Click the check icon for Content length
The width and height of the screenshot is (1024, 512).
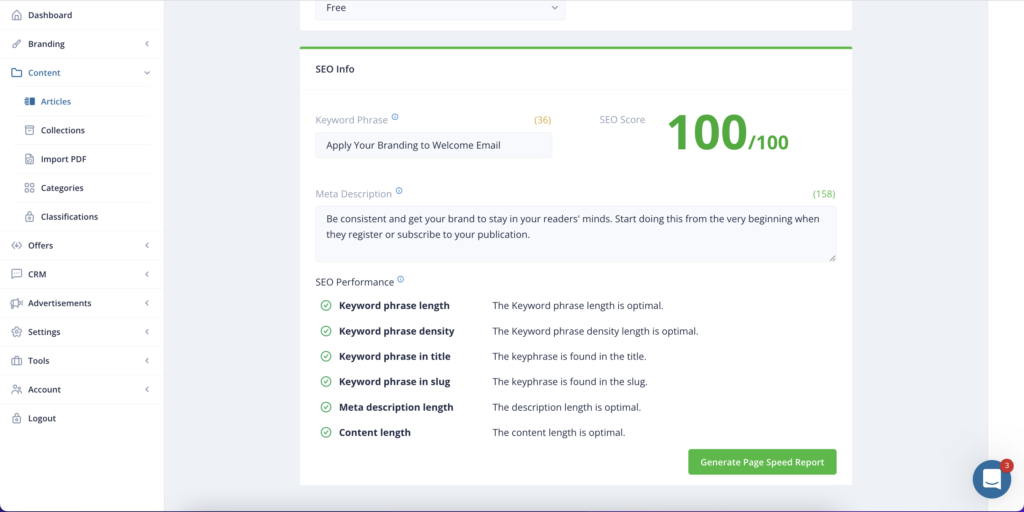point(325,432)
